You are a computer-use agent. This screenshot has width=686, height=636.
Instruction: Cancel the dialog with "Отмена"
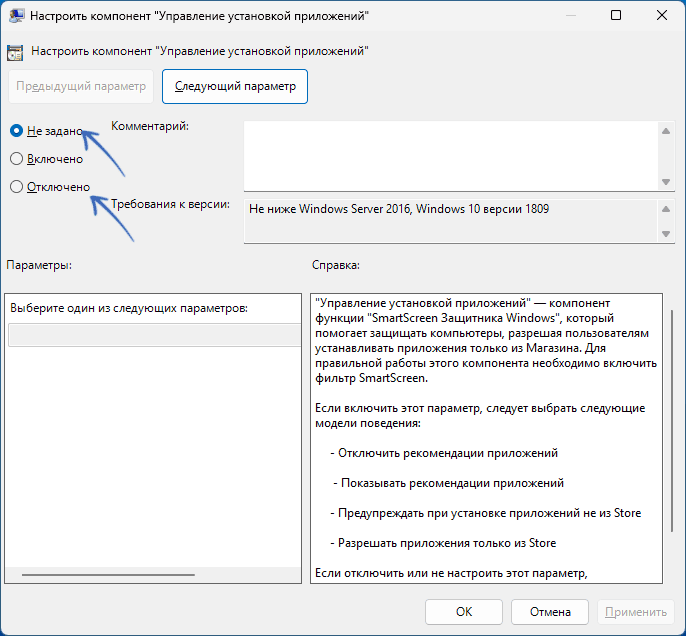(550, 612)
